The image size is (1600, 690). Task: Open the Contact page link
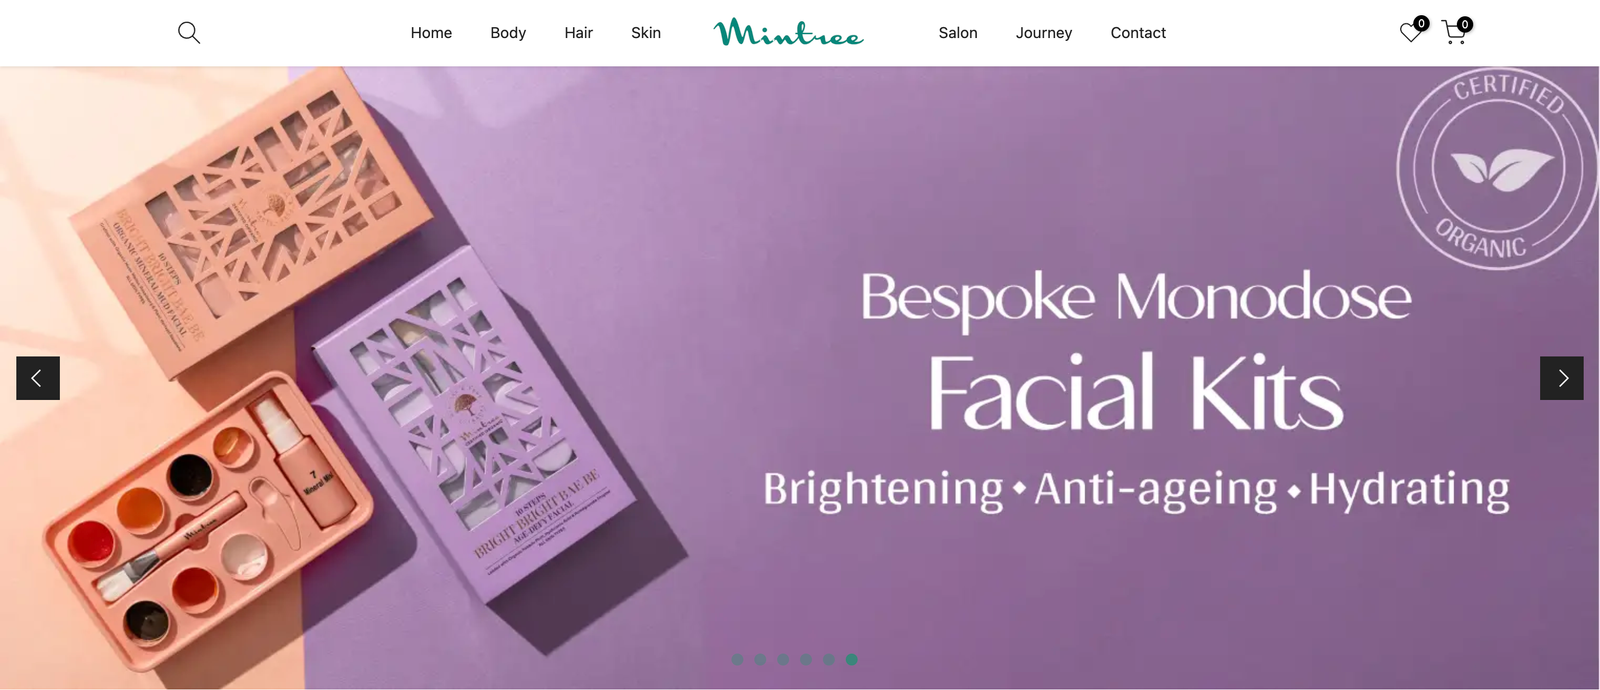[x=1138, y=33]
